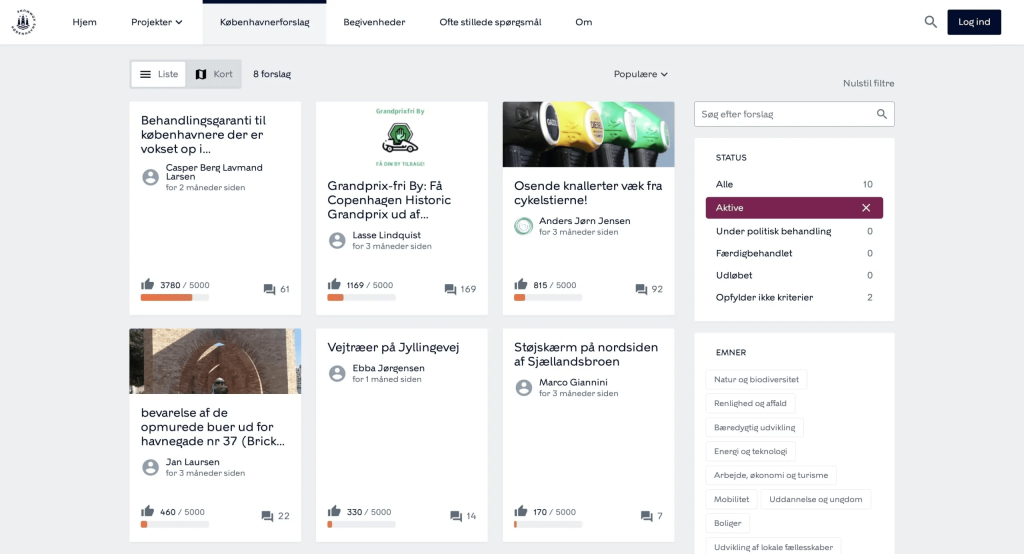Go to Ofte stillede spørgsmål page
Screen dimensions: 1024x554
pyautogui.click(x=490, y=22)
